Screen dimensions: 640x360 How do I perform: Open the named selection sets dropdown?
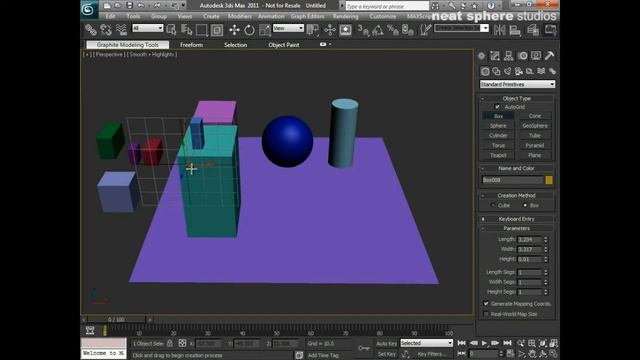point(461,28)
